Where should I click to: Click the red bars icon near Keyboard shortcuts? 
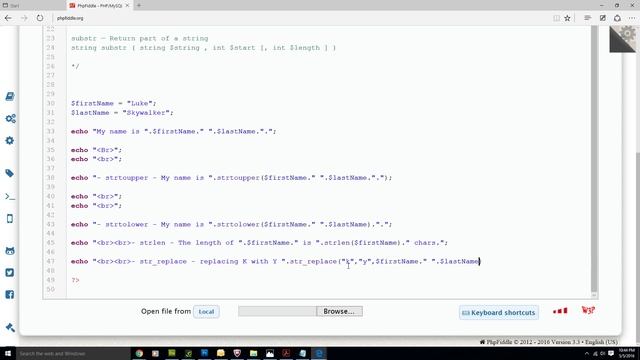click(560, 311)
